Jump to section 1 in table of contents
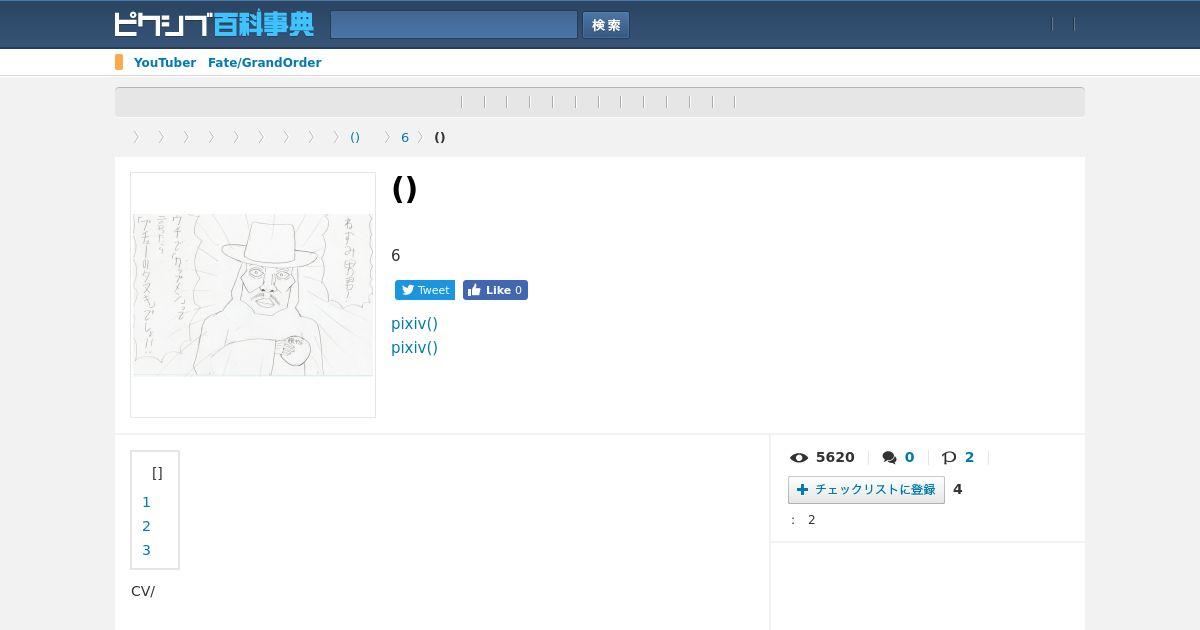Viewport: 1200px width, 630px height. coord(146,502)
